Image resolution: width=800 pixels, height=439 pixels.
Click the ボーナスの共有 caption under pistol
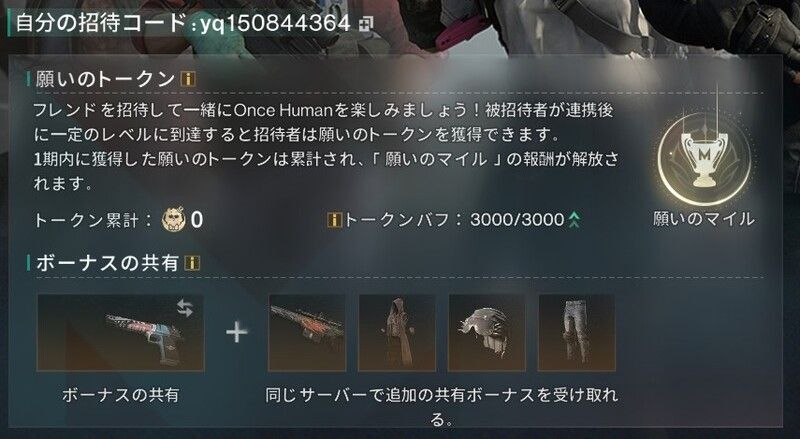[x=120, y=395]
